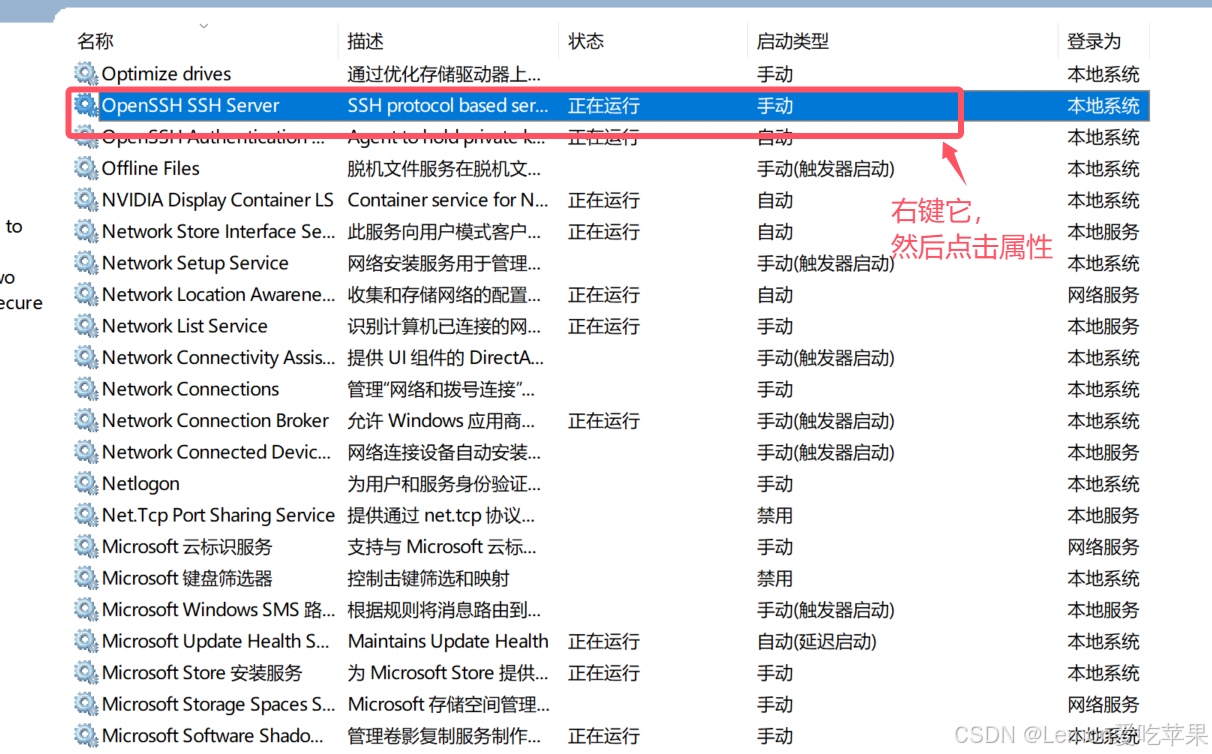Click gear icon next to Network Setup Service
This screenshot has width=1212, height=754.
pyautogui.click(x=86, y=263)
